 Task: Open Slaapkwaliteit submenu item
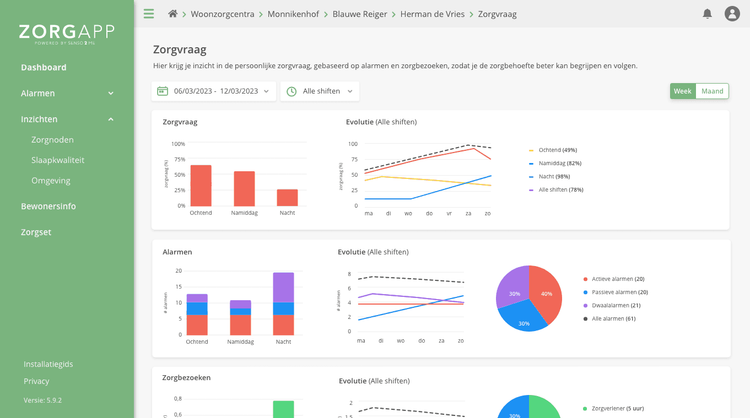tap(57, 160)
